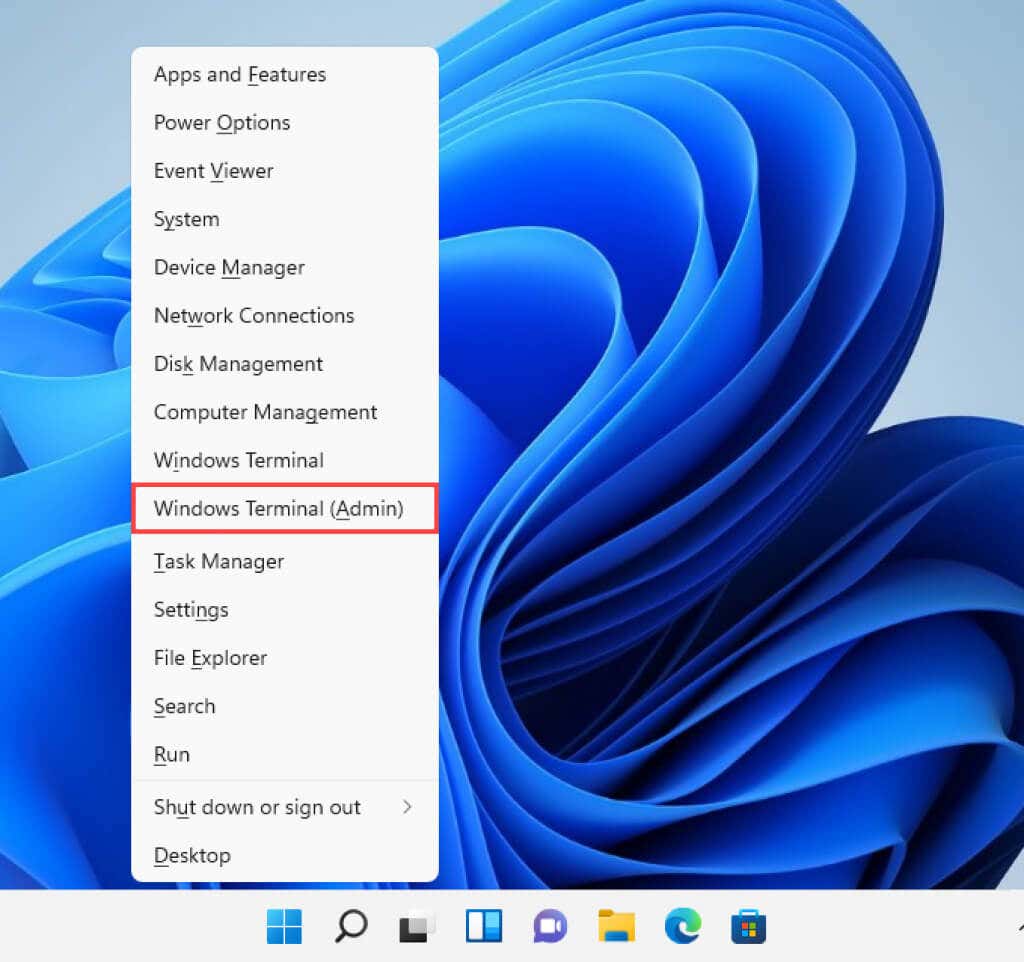The width and height of the screenshot is (1024, 962).
Task: Launch Teams Chat from taskbar
Action: pyautogui.click(x=550, y=926)
